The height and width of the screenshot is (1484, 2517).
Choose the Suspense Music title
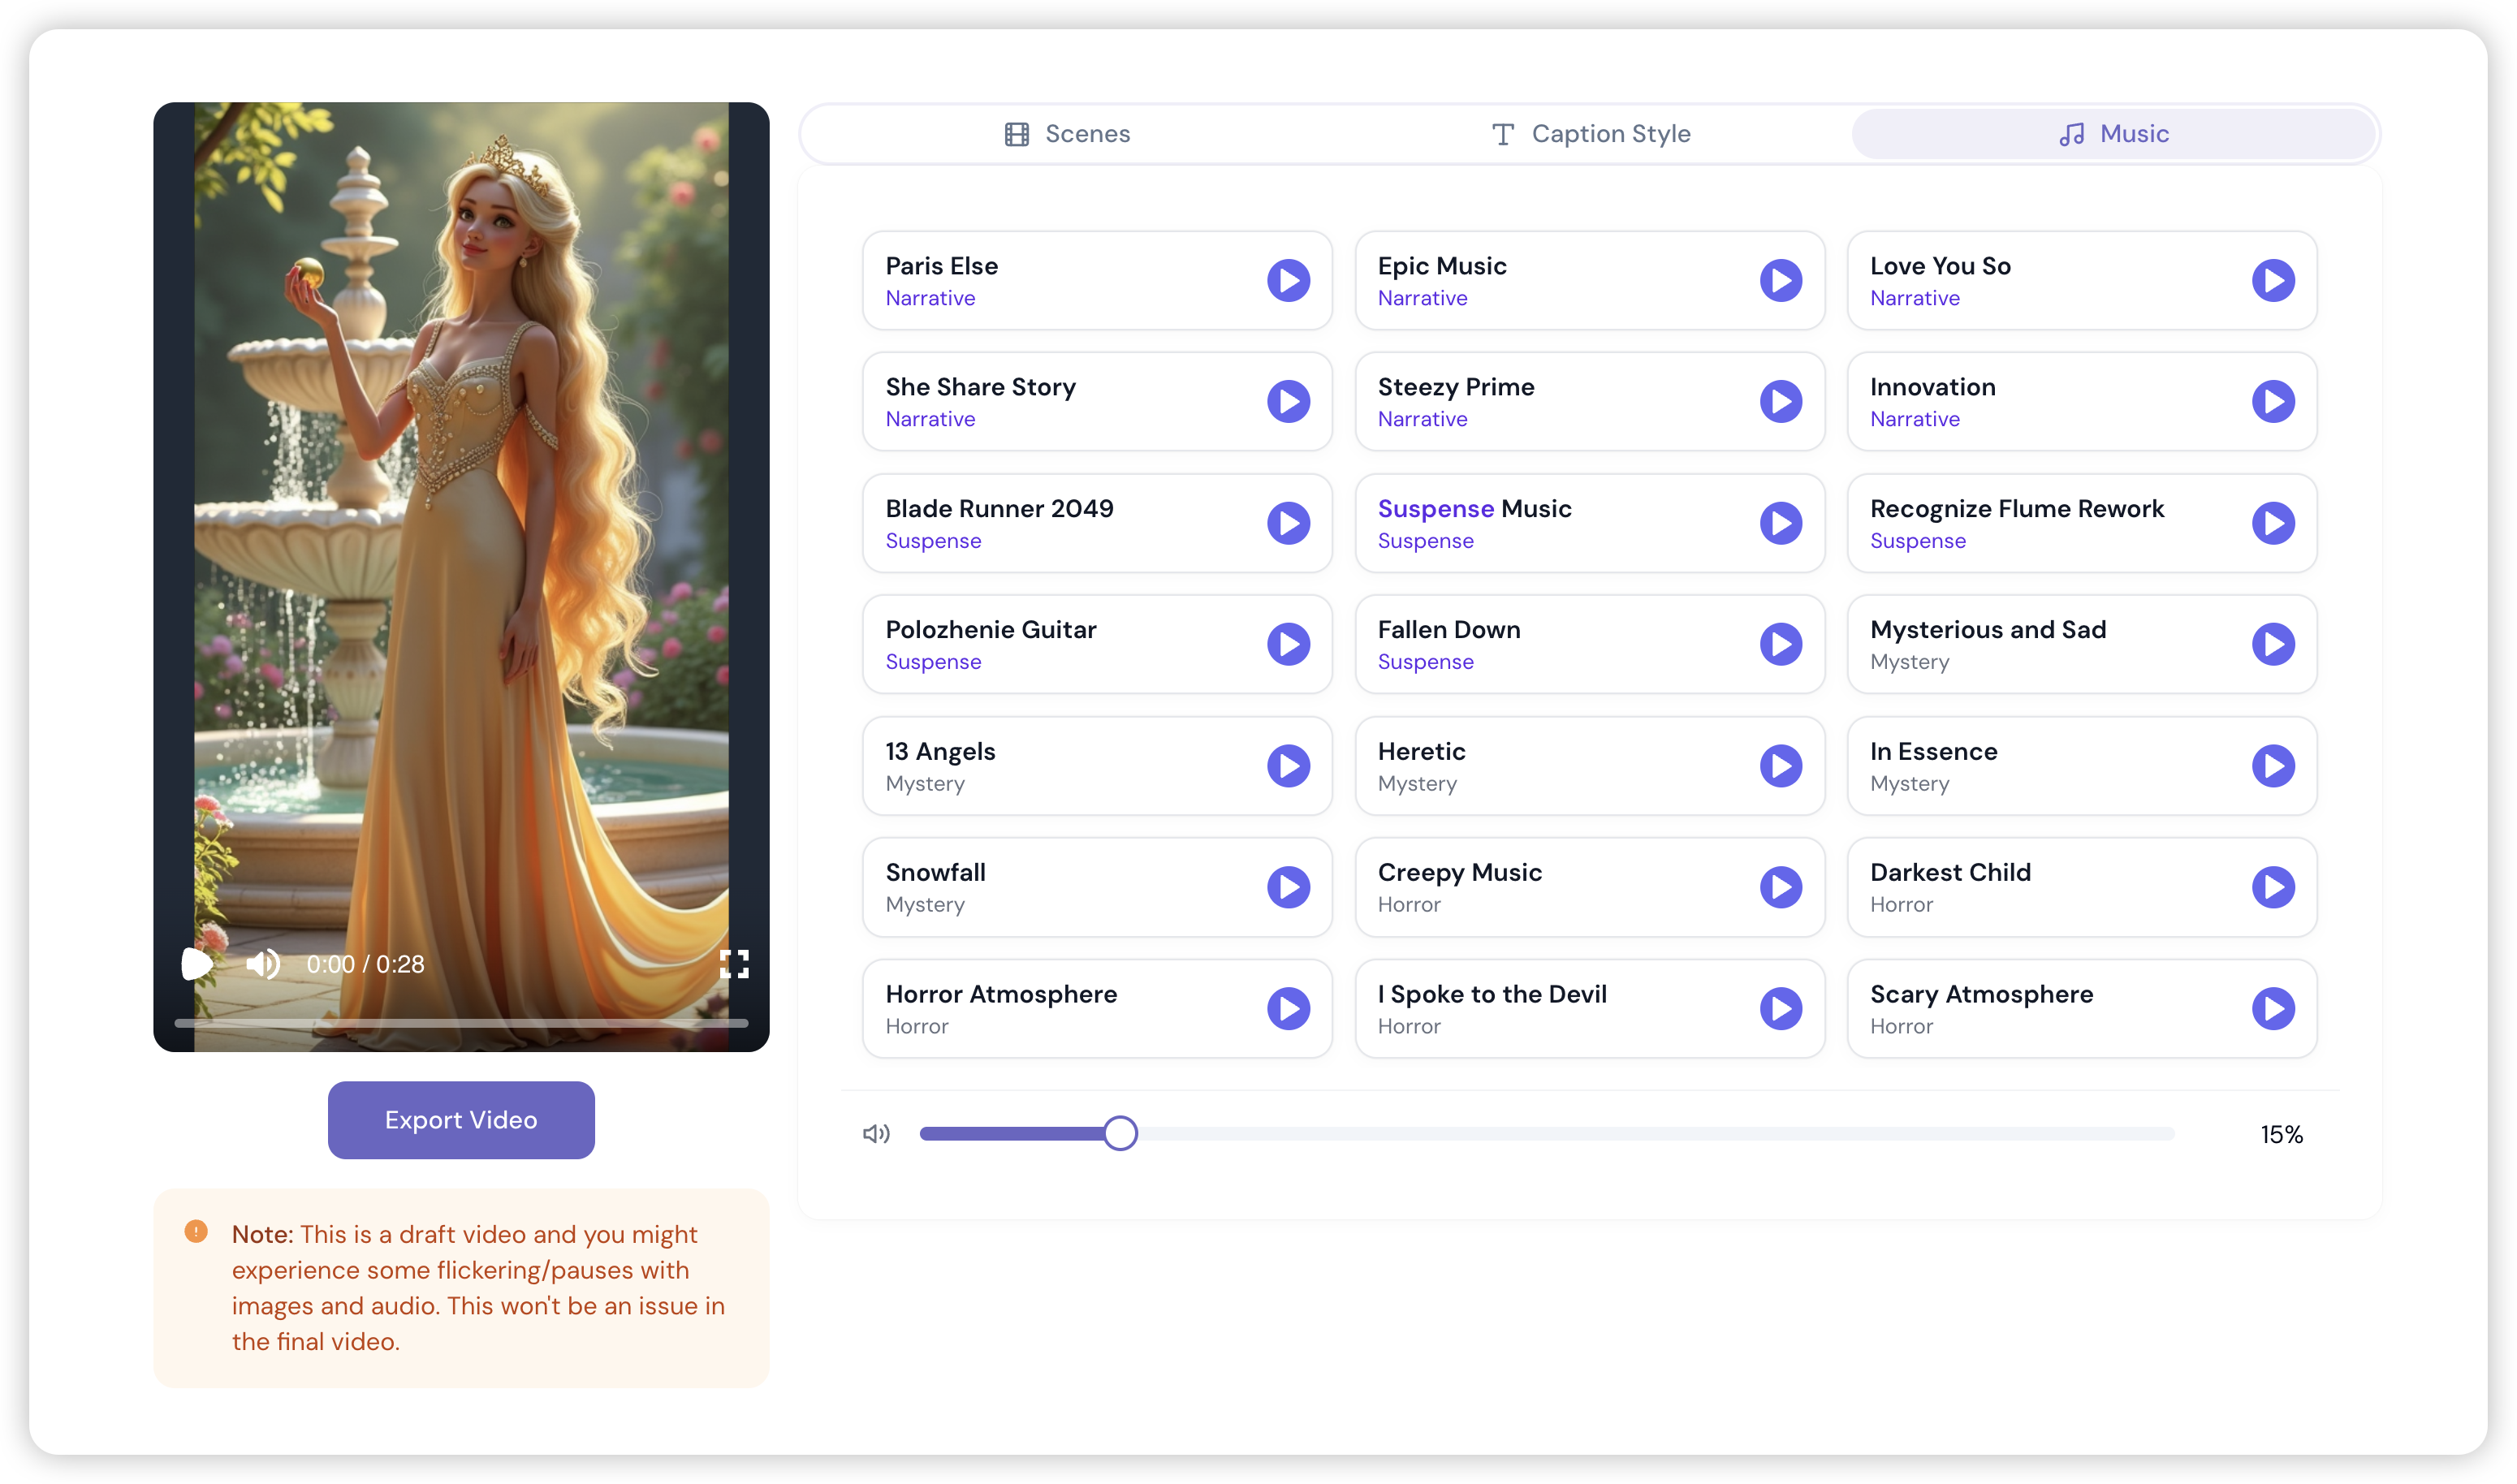[x=1474, y=508]
